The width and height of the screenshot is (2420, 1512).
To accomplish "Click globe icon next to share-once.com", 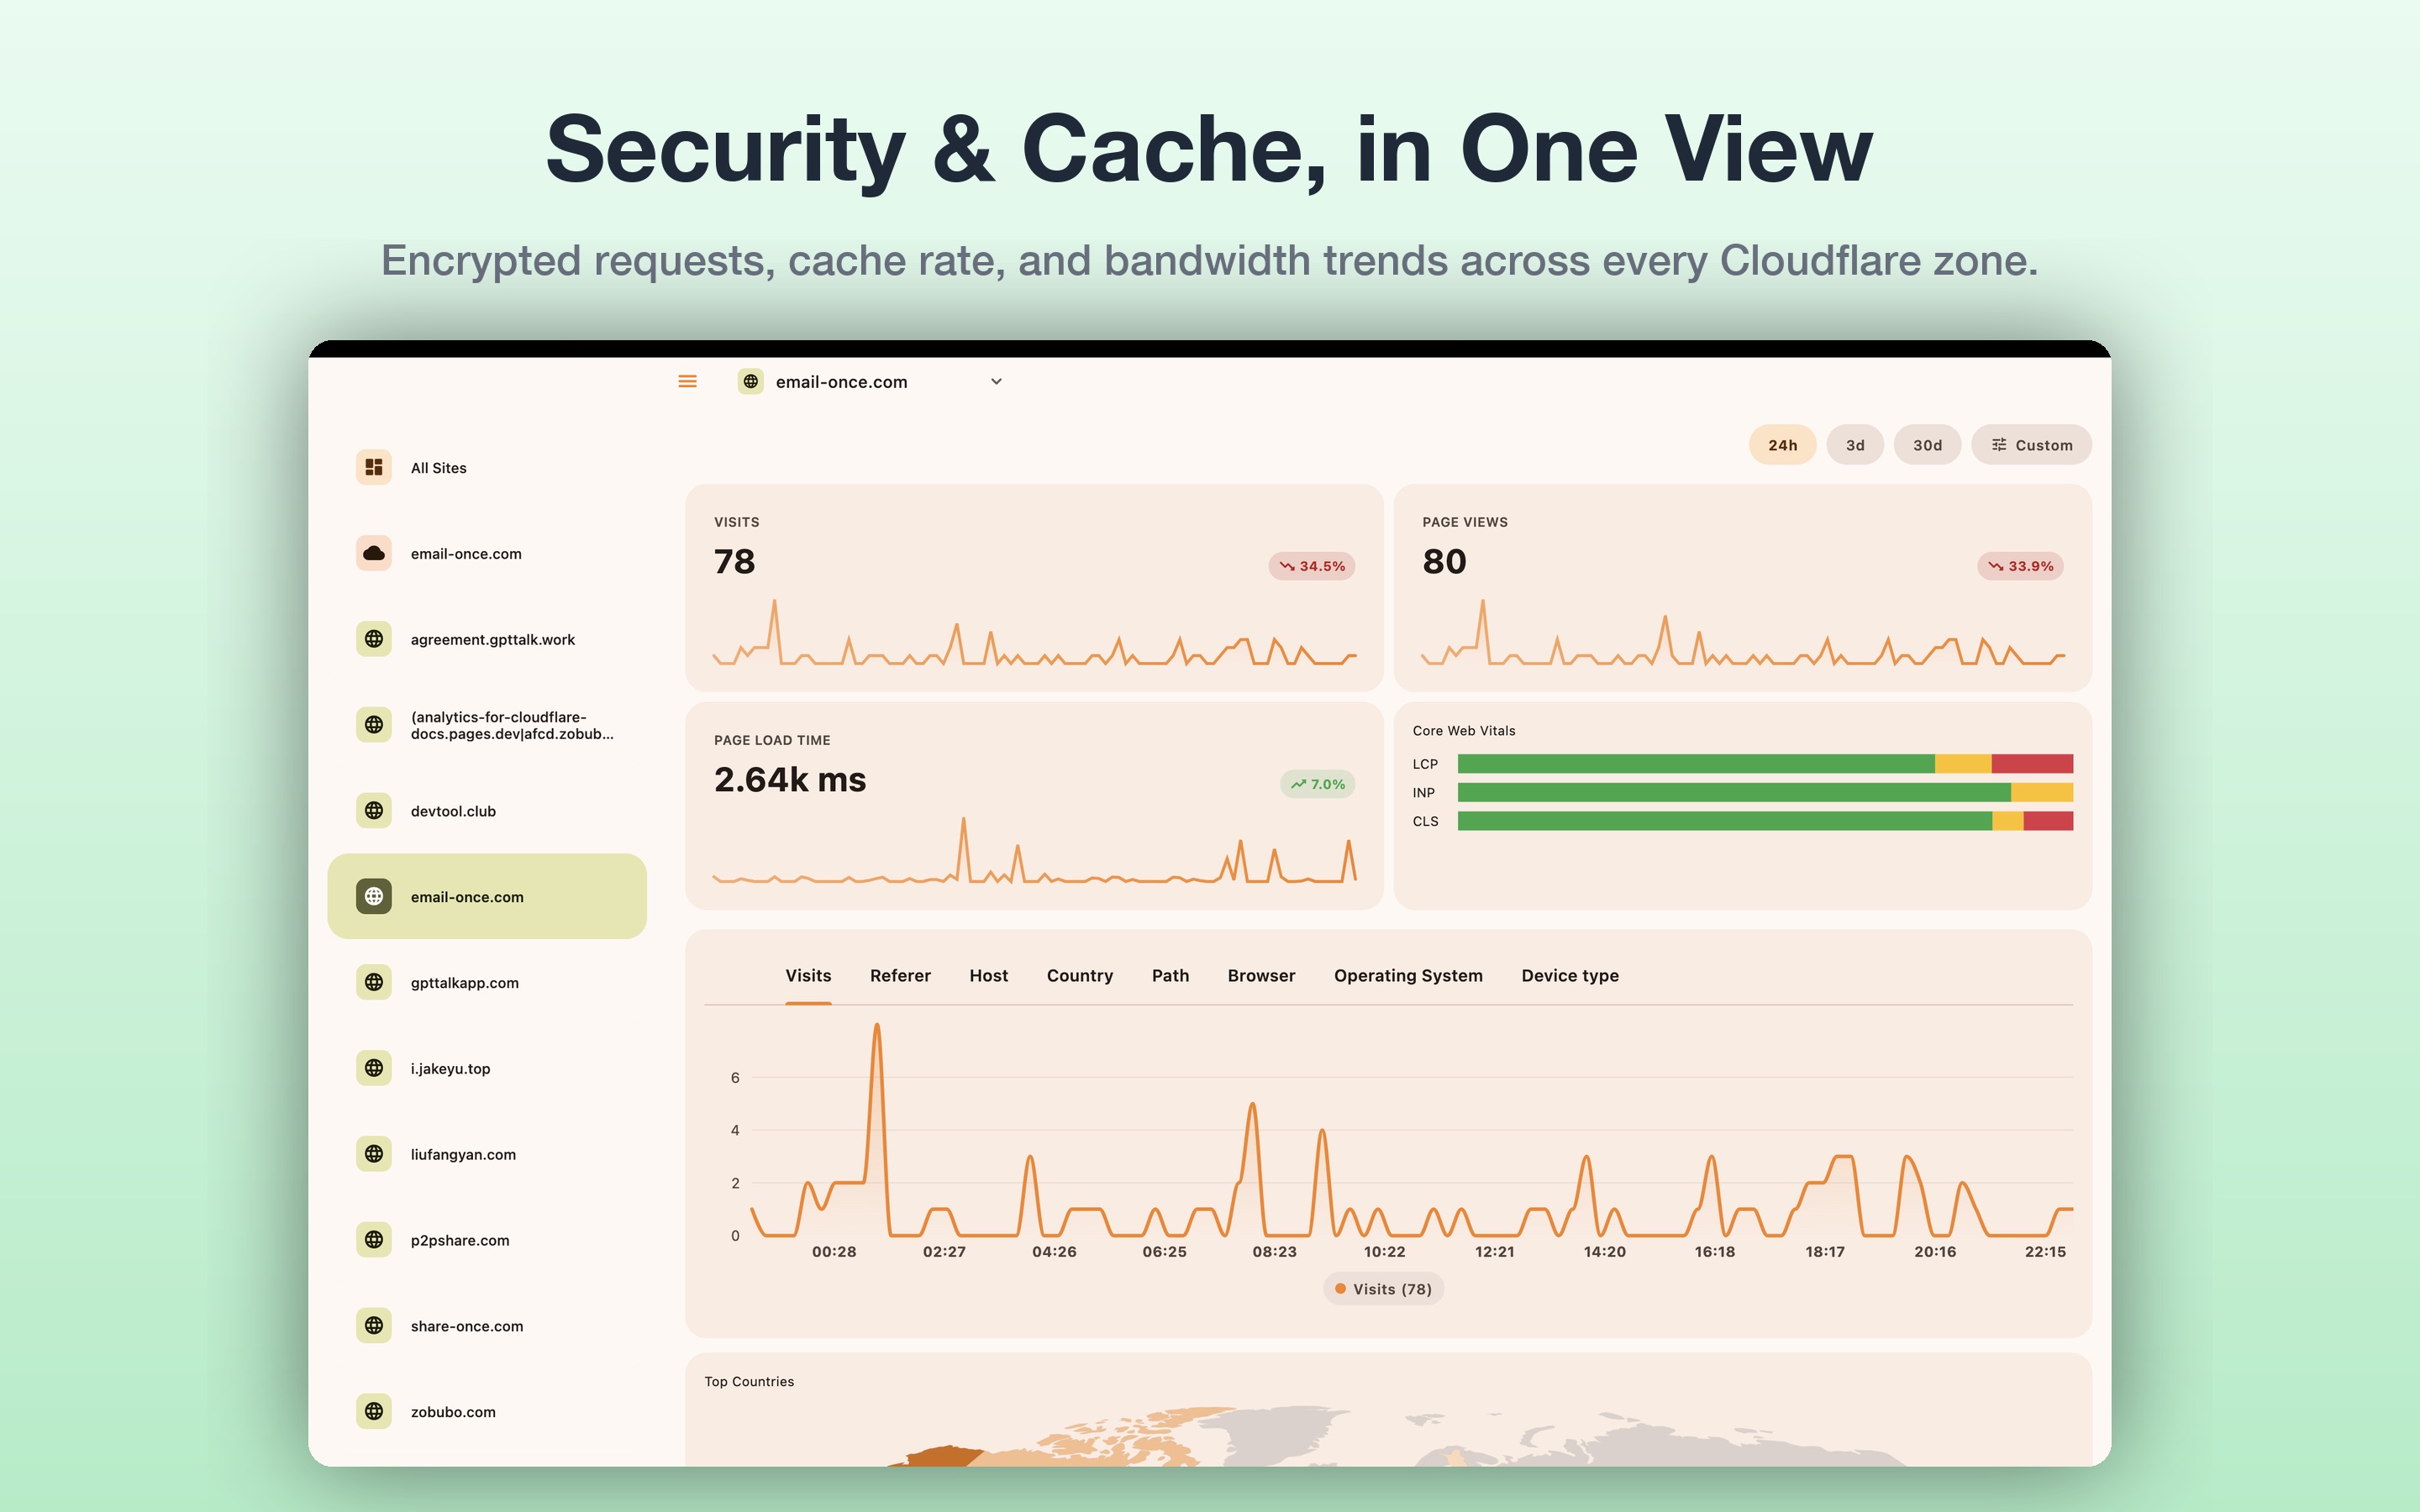I will [374, 1326].
